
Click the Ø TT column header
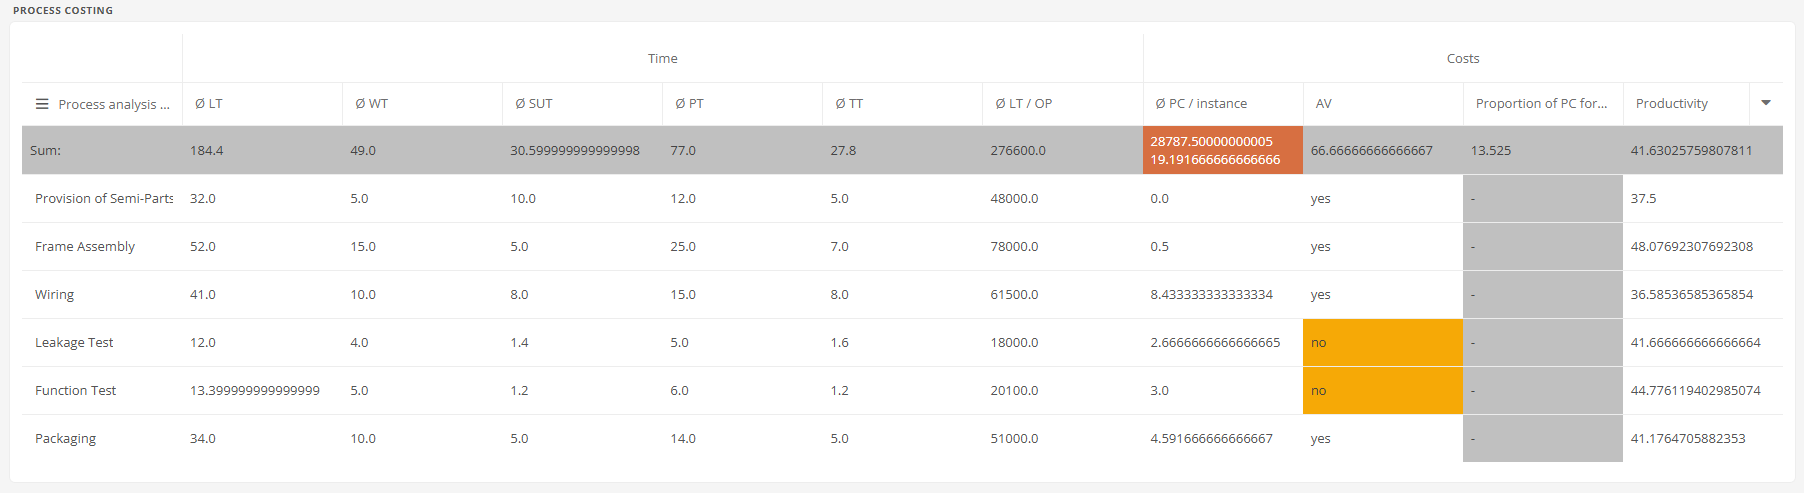(849, 104)
